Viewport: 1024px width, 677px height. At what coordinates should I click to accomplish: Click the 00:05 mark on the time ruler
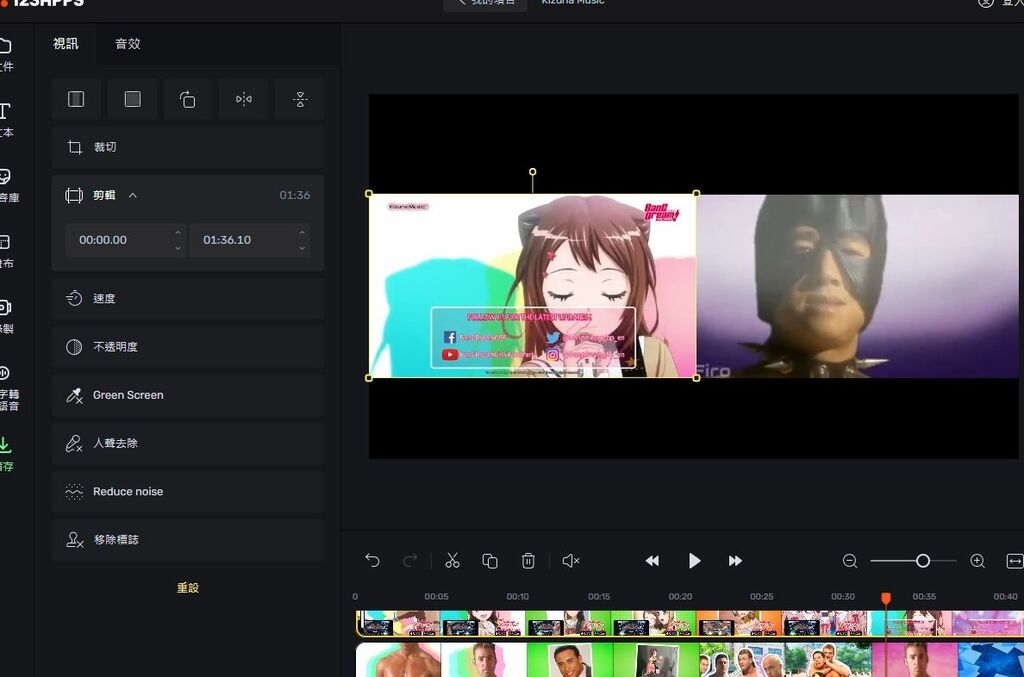436,597
